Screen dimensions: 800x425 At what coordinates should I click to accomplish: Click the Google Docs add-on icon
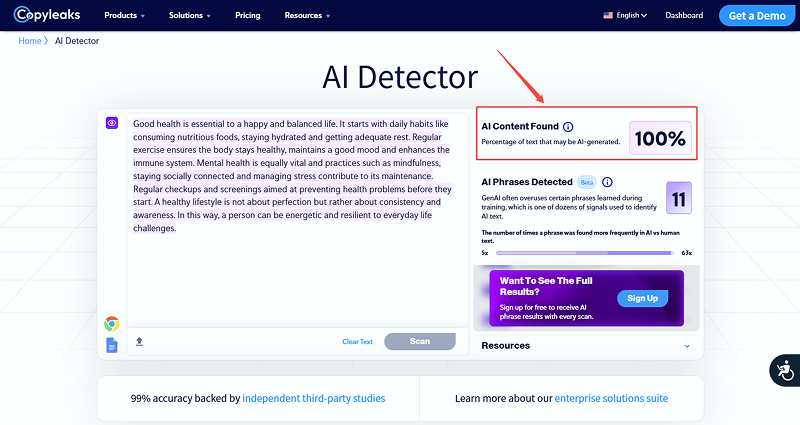click(x=112, y=345)
